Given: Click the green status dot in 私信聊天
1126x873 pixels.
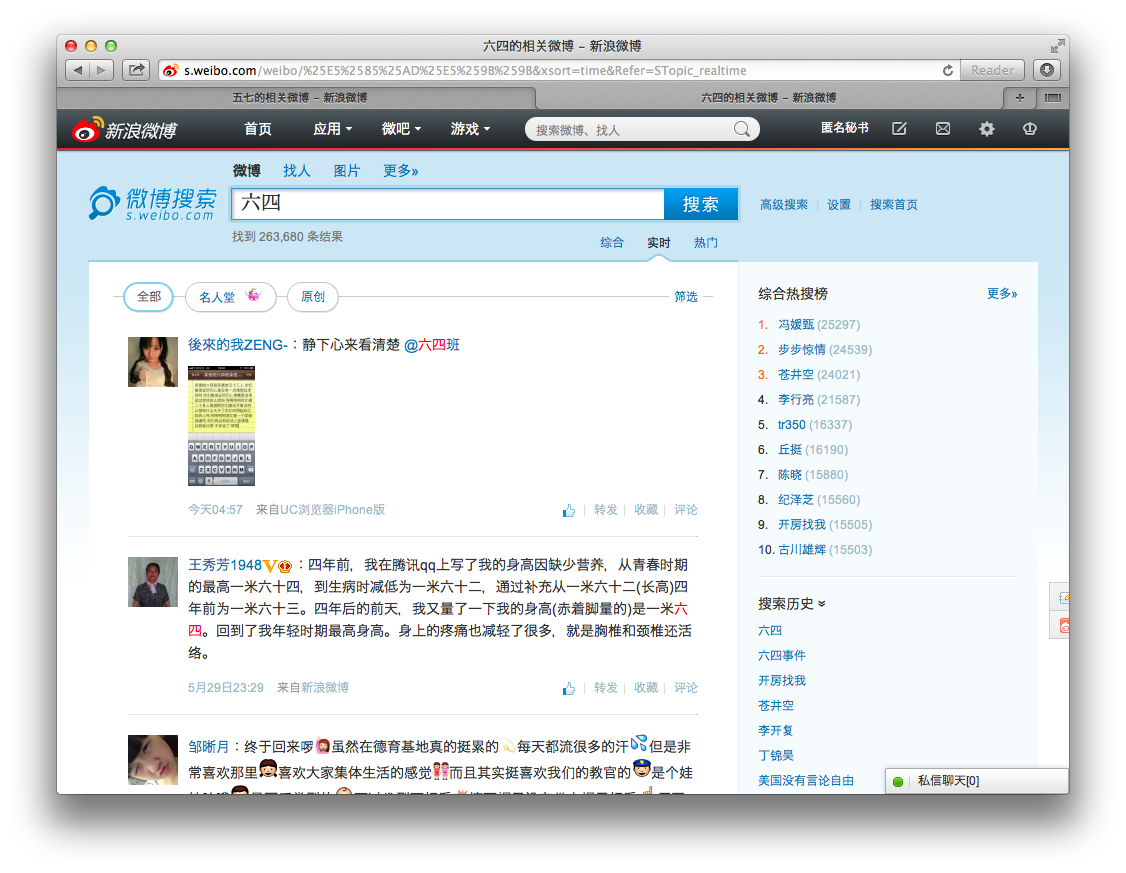Looking at the screenshot, I should point(898,781).
